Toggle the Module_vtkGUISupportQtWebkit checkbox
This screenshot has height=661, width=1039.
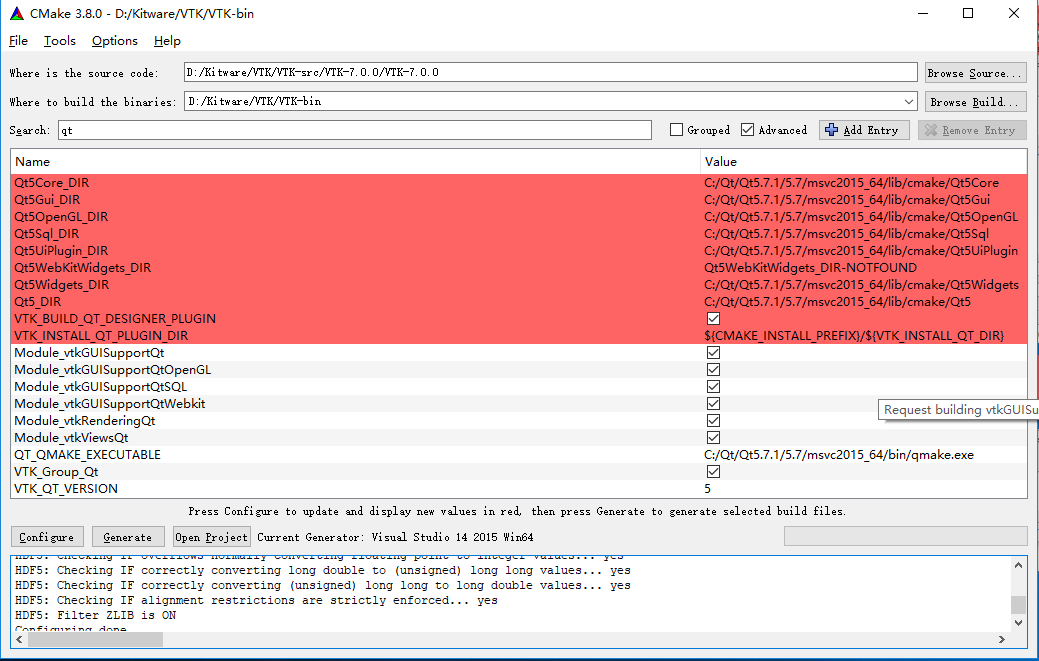pos(714,404)
